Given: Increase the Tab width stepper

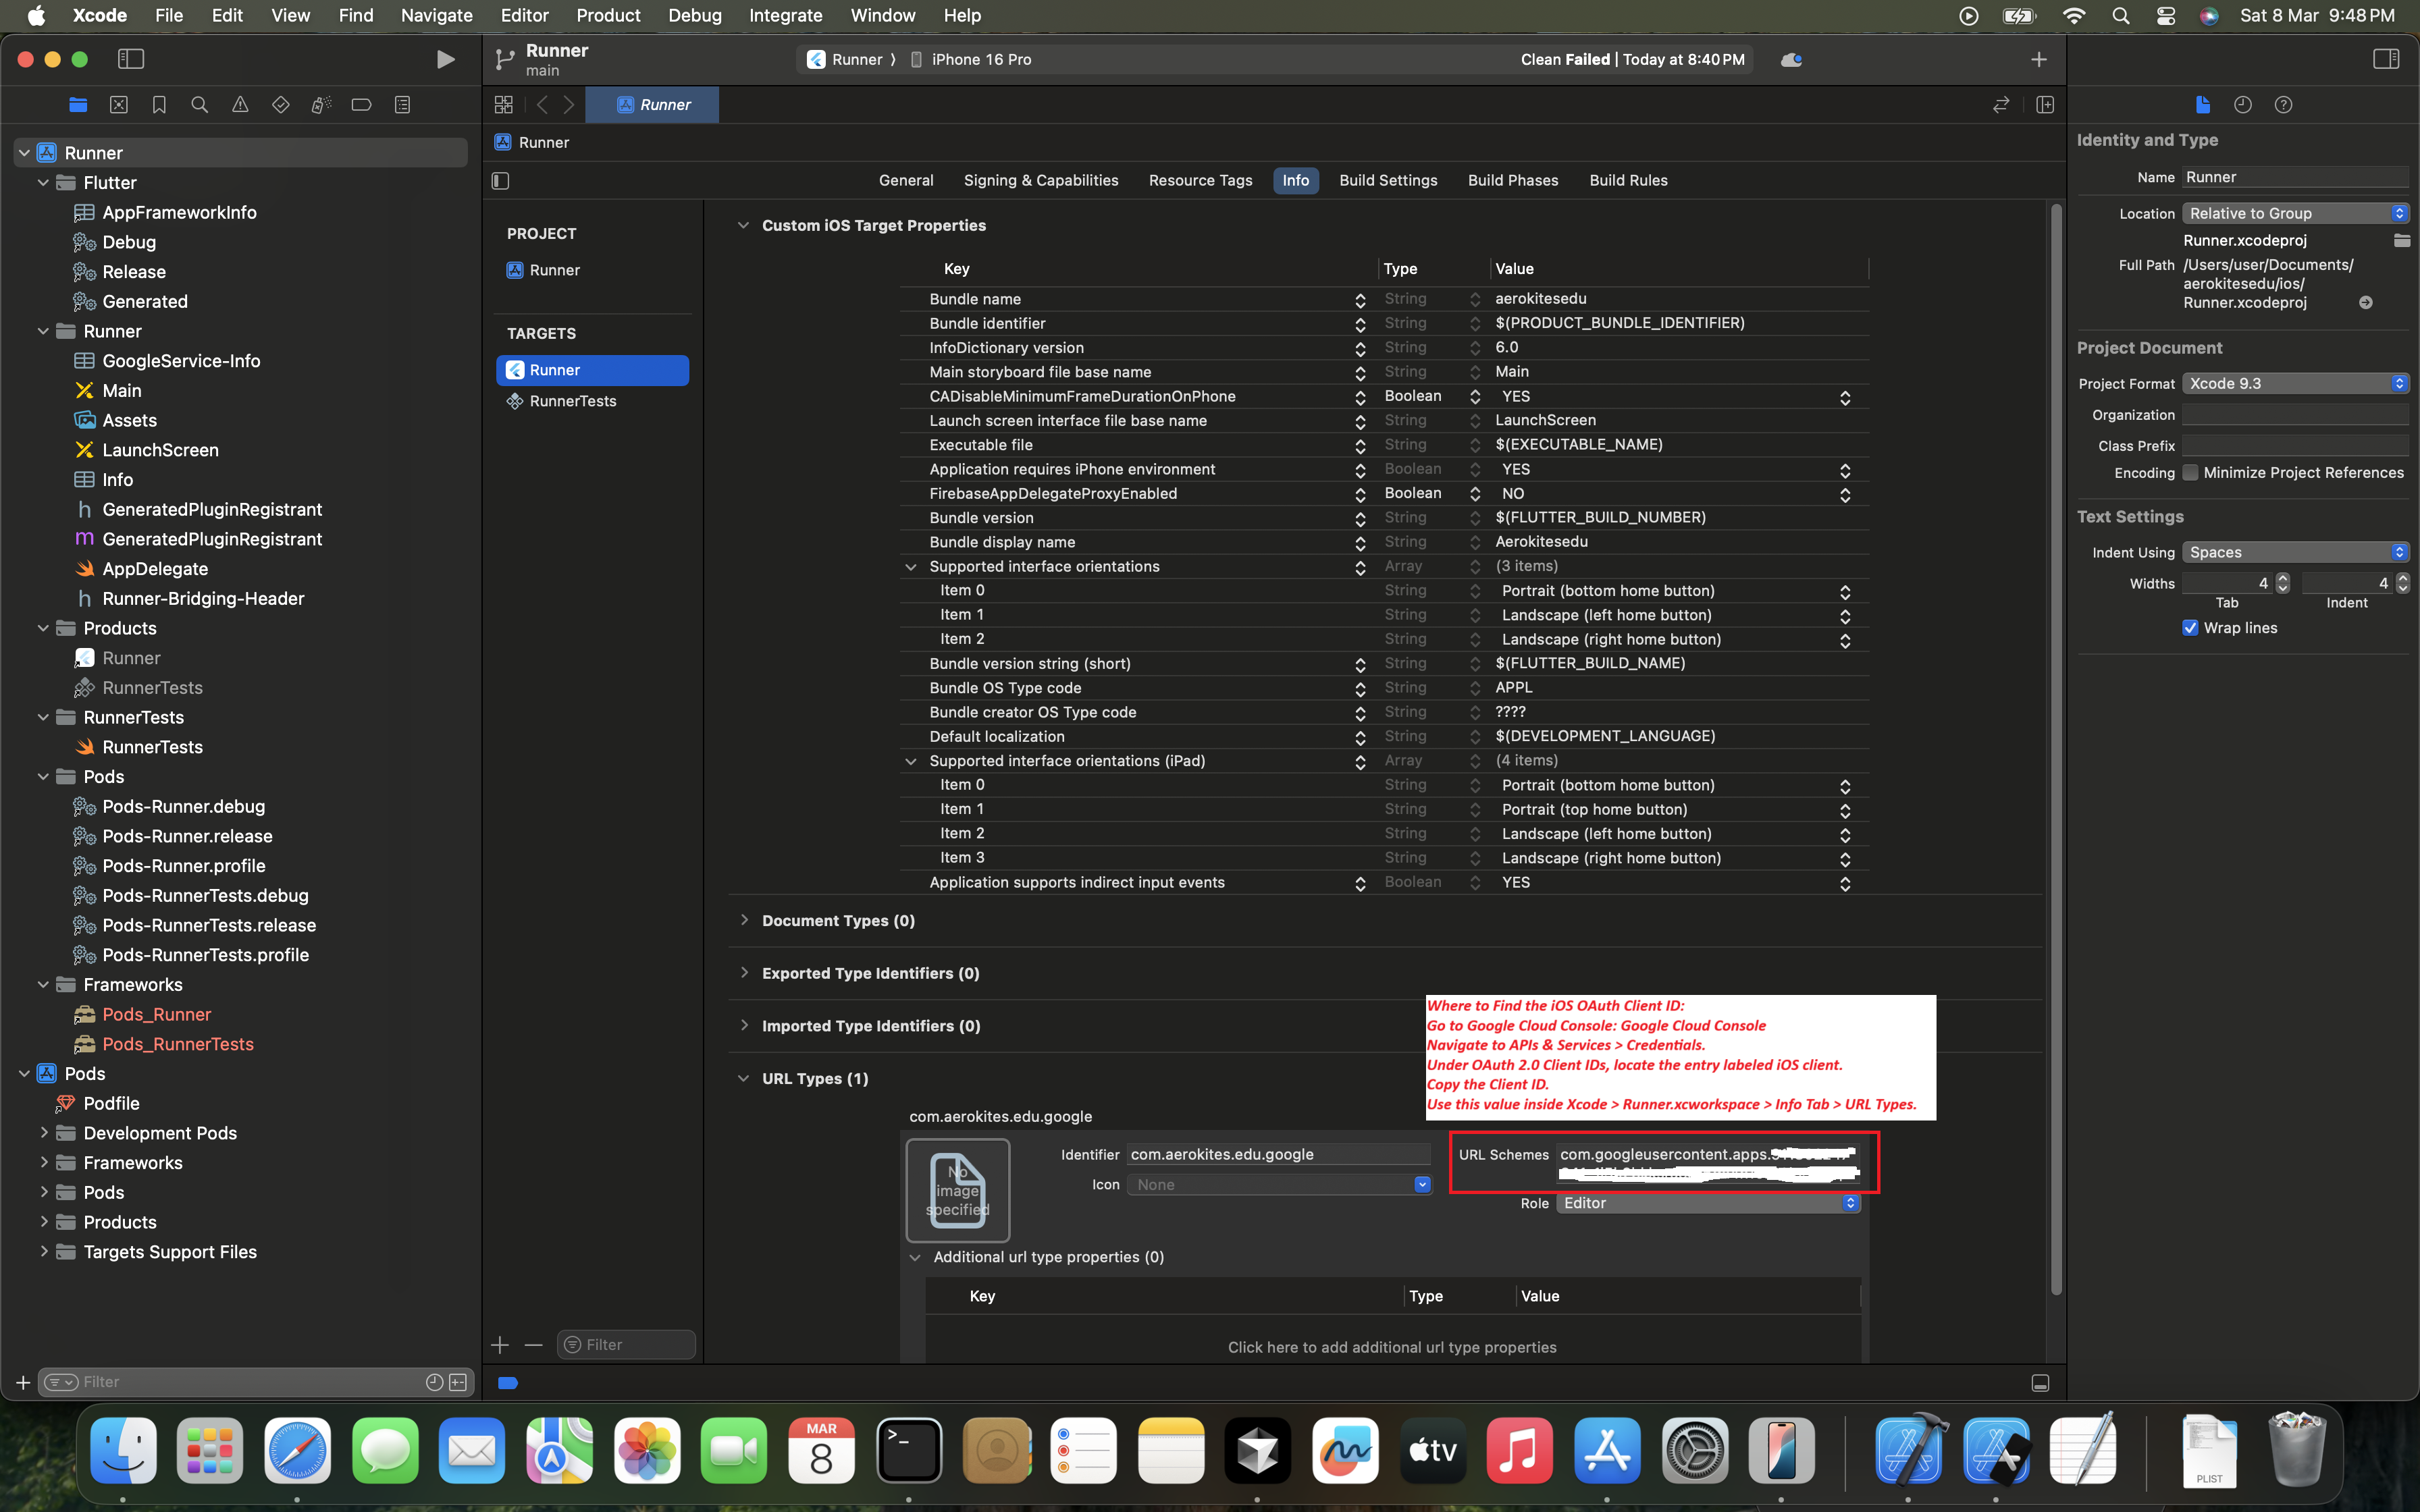Looking at the screenshot, I should (x=2283, y=578).
